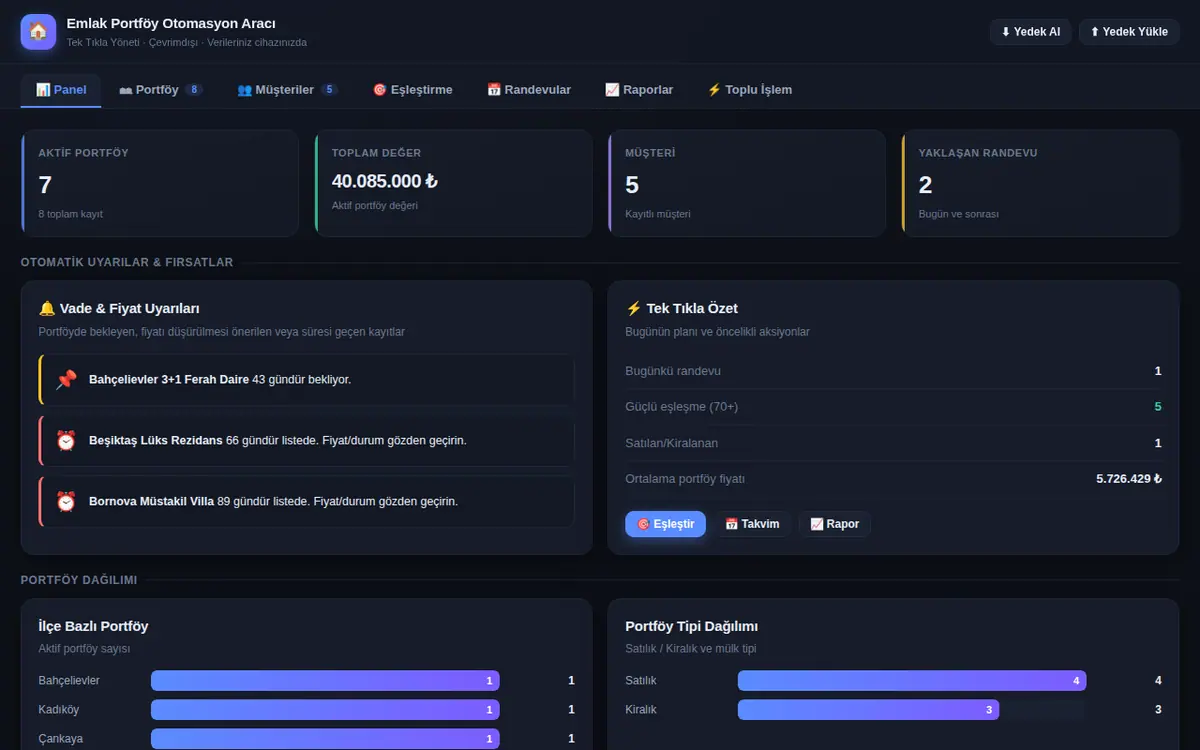Open the Müşteriler tab

coord(287,90)
